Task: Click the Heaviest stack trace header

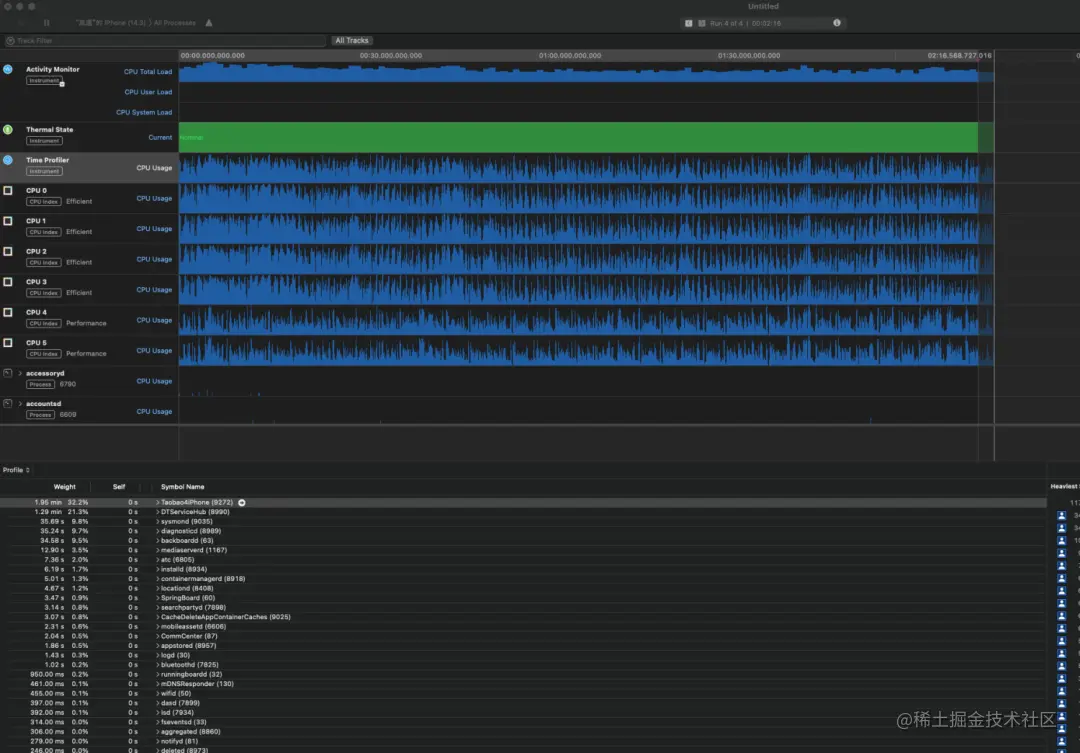Action: click(1064, 486)
